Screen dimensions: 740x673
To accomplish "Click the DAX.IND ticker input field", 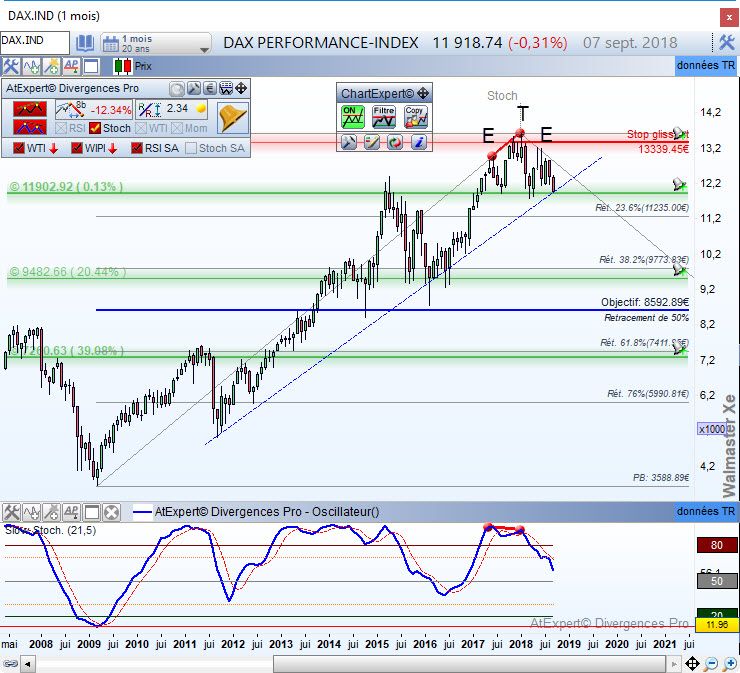I will point(35,42).
